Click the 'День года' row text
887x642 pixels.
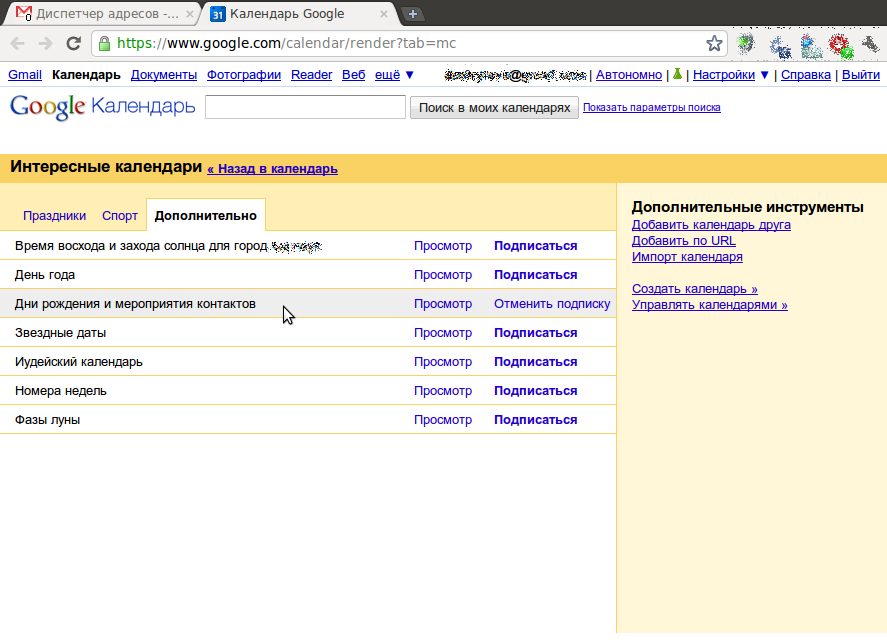point(45,275)
